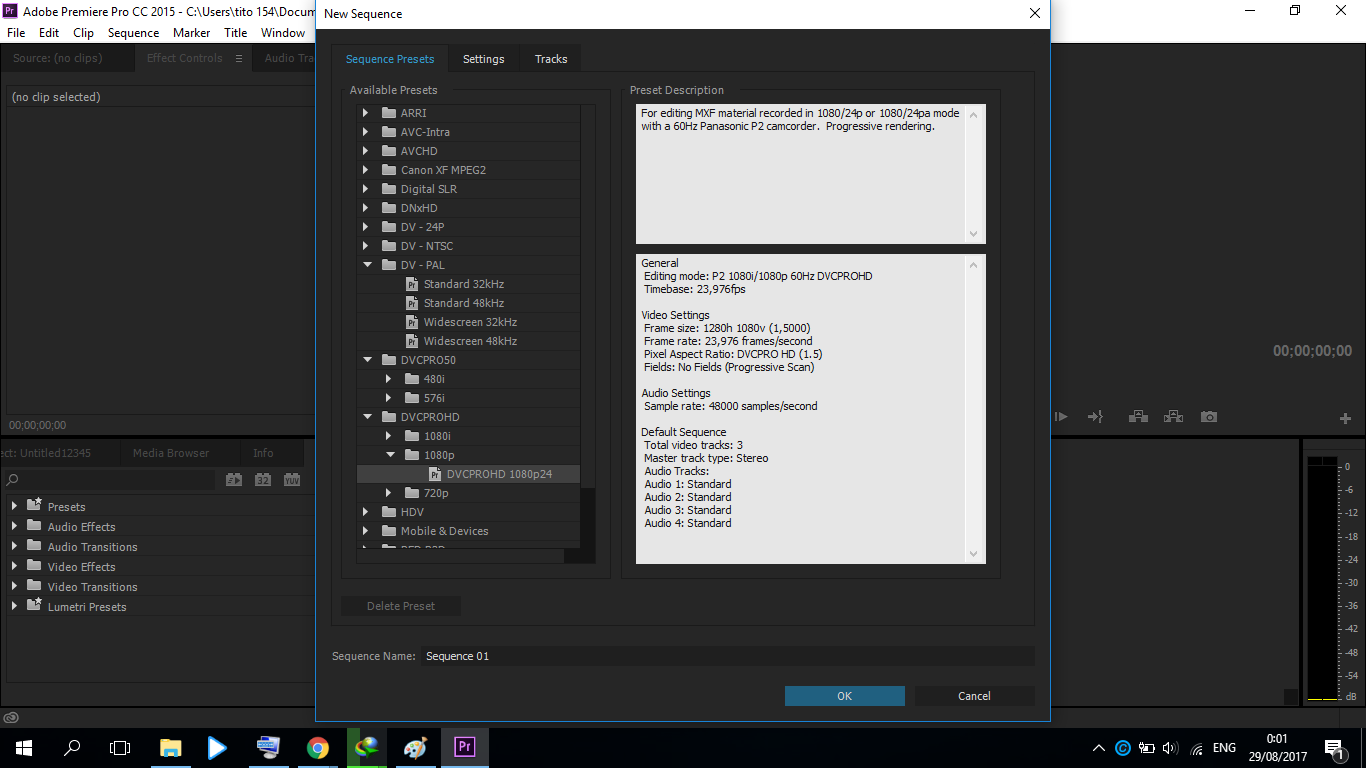The height and width of the screenshot is (768, 1366).
Task: Open the File menu
Action: click(16, 33)
